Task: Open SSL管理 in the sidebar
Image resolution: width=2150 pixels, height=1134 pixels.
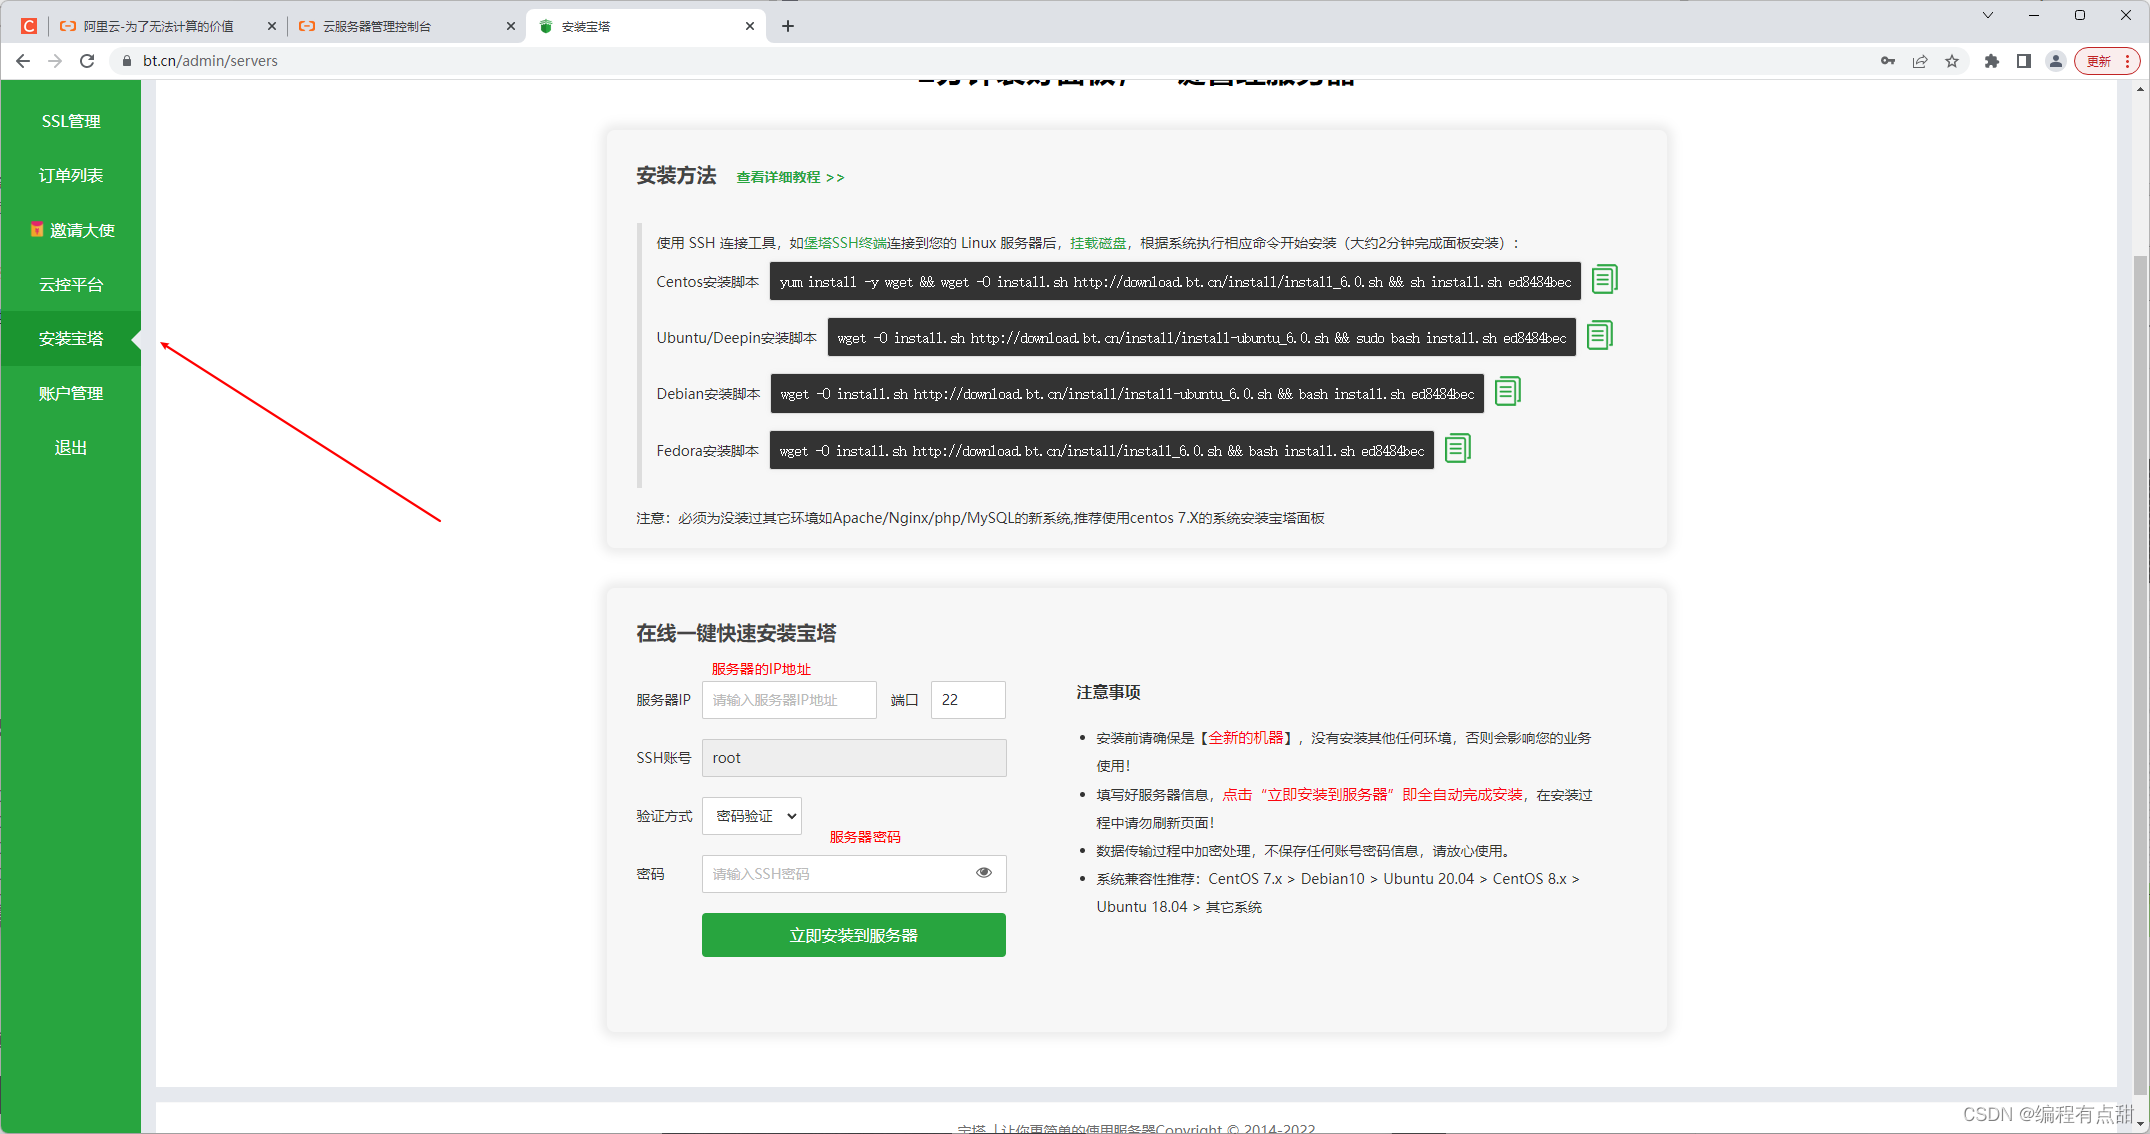Action: (x=71, y=121)
